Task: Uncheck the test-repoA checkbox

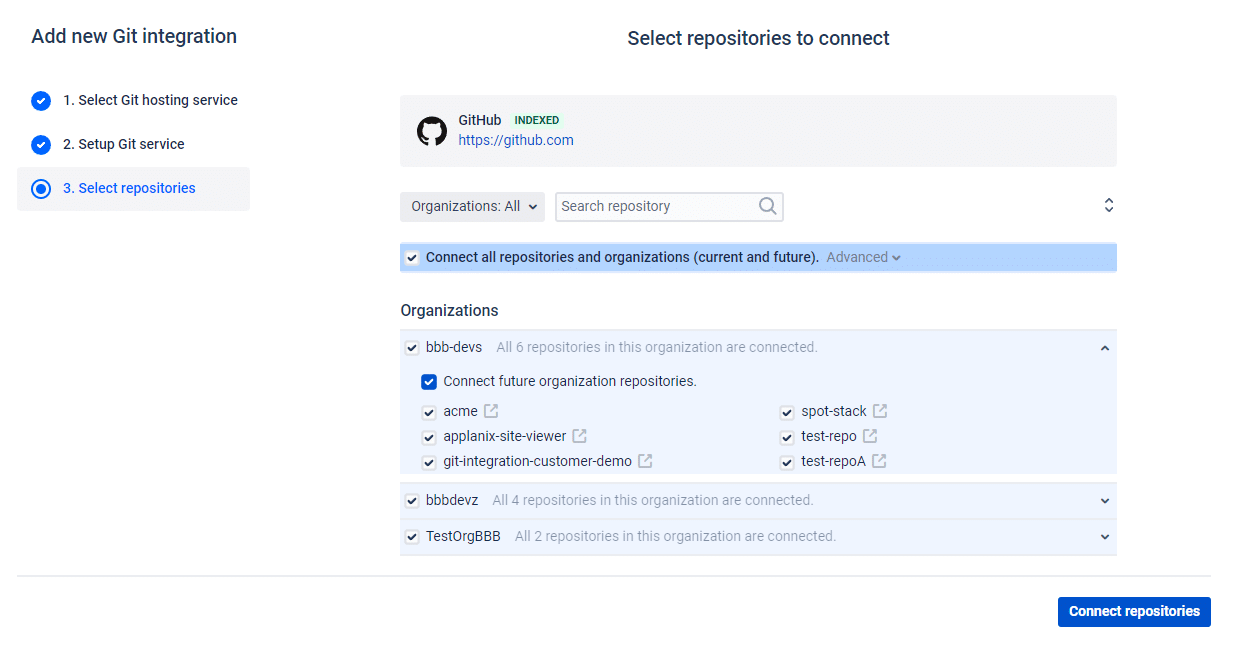Action: coord(787,462)
